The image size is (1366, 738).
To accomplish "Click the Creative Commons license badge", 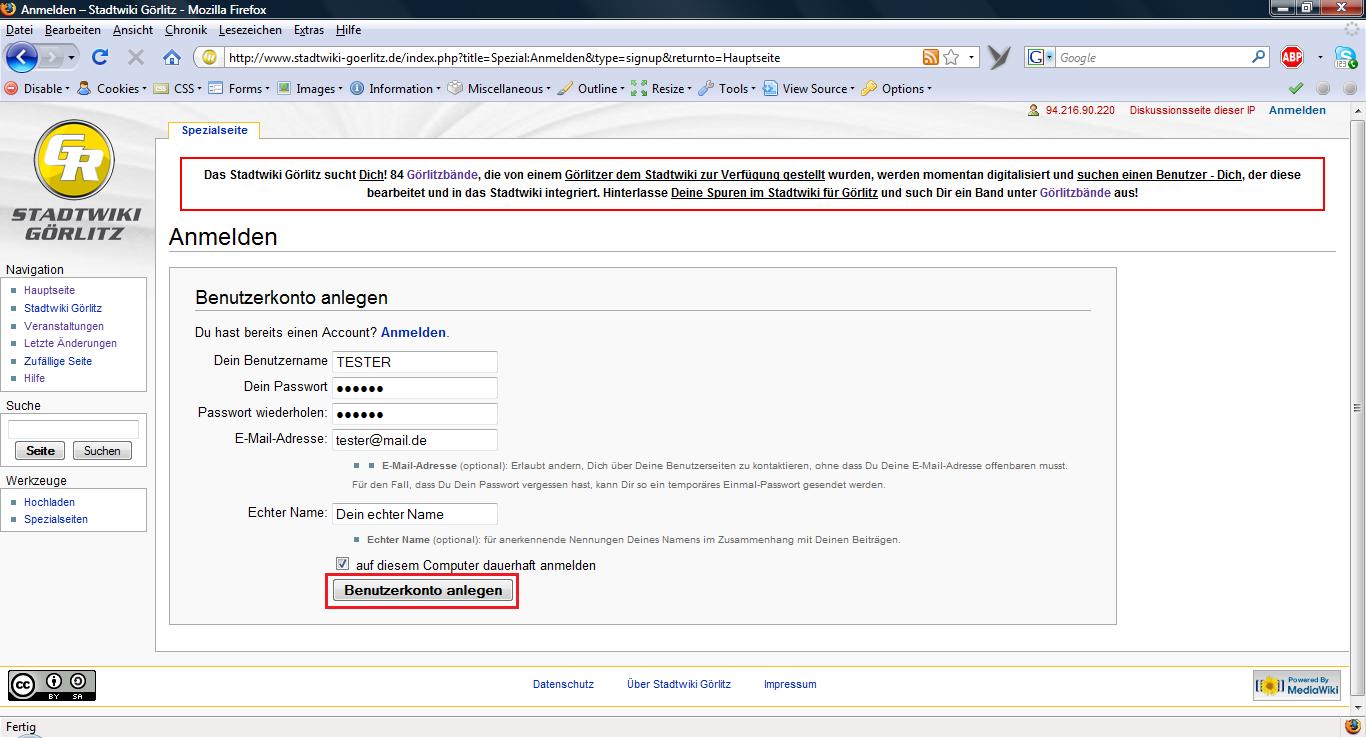I will coord(52,685).
